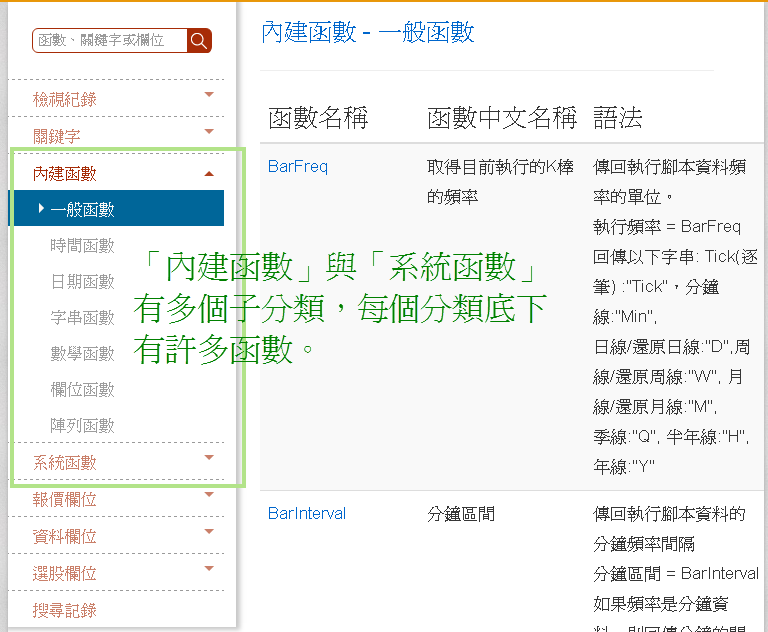Select 數學函數 subcategory
Image resolution: width=768 pixels, height=632 pixels.
pyautogui.click(x=82, y=353)
